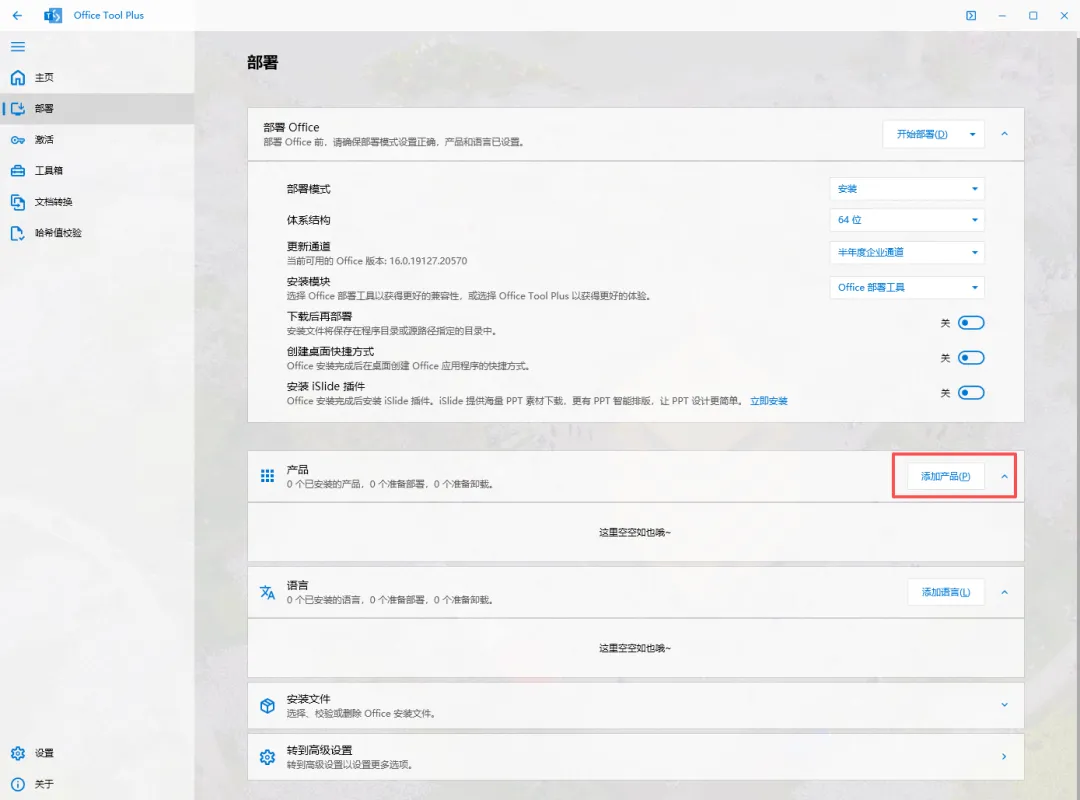Click the 产品 grid icon

[x=267, y=476]
